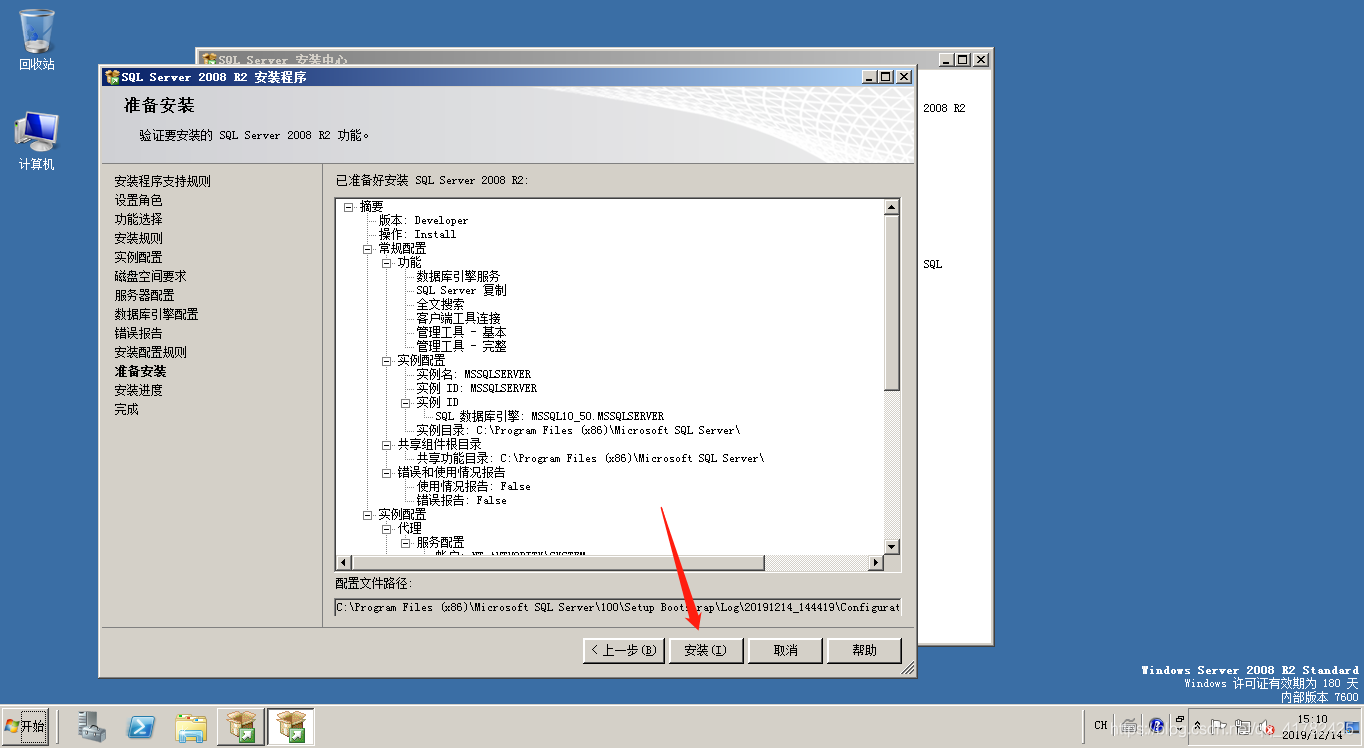Screen dimensions: 1364x748
Task: Select the 完成 step in sidebar
Action: [126, 409]
